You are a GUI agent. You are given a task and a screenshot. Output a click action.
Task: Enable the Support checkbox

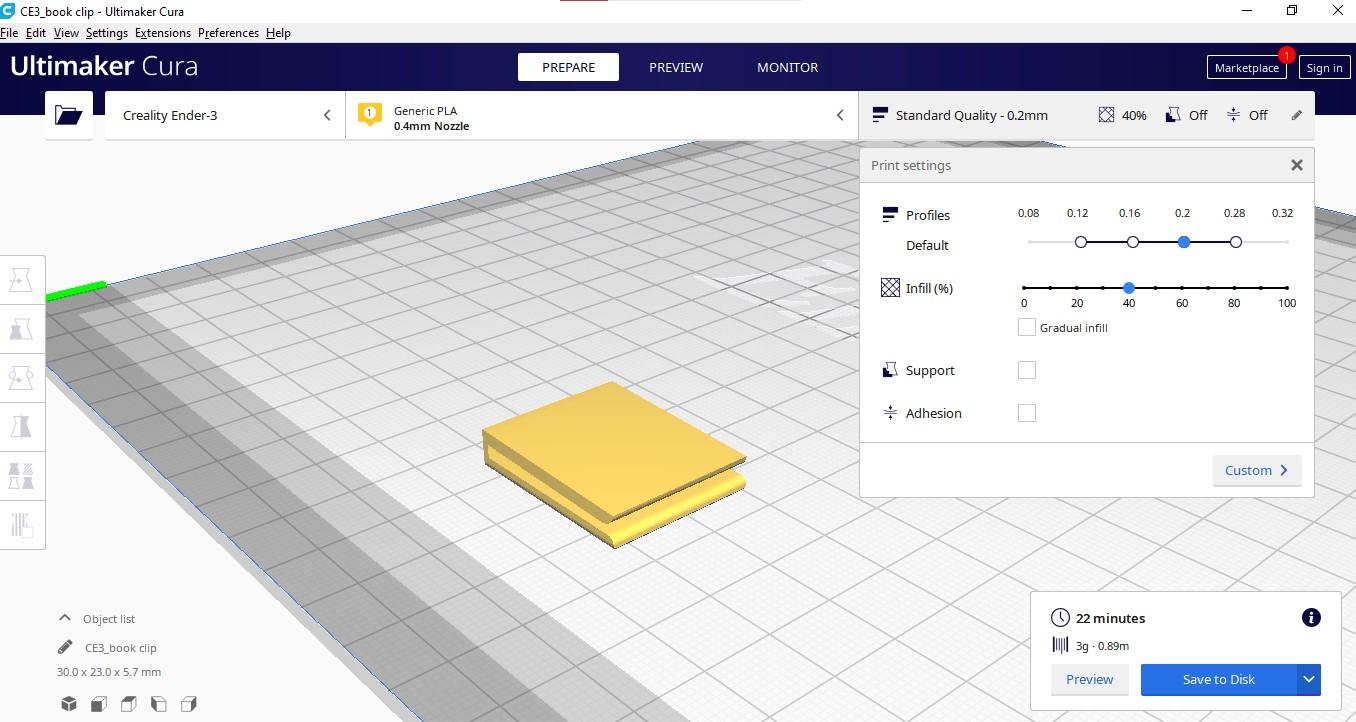point(1026,370)
